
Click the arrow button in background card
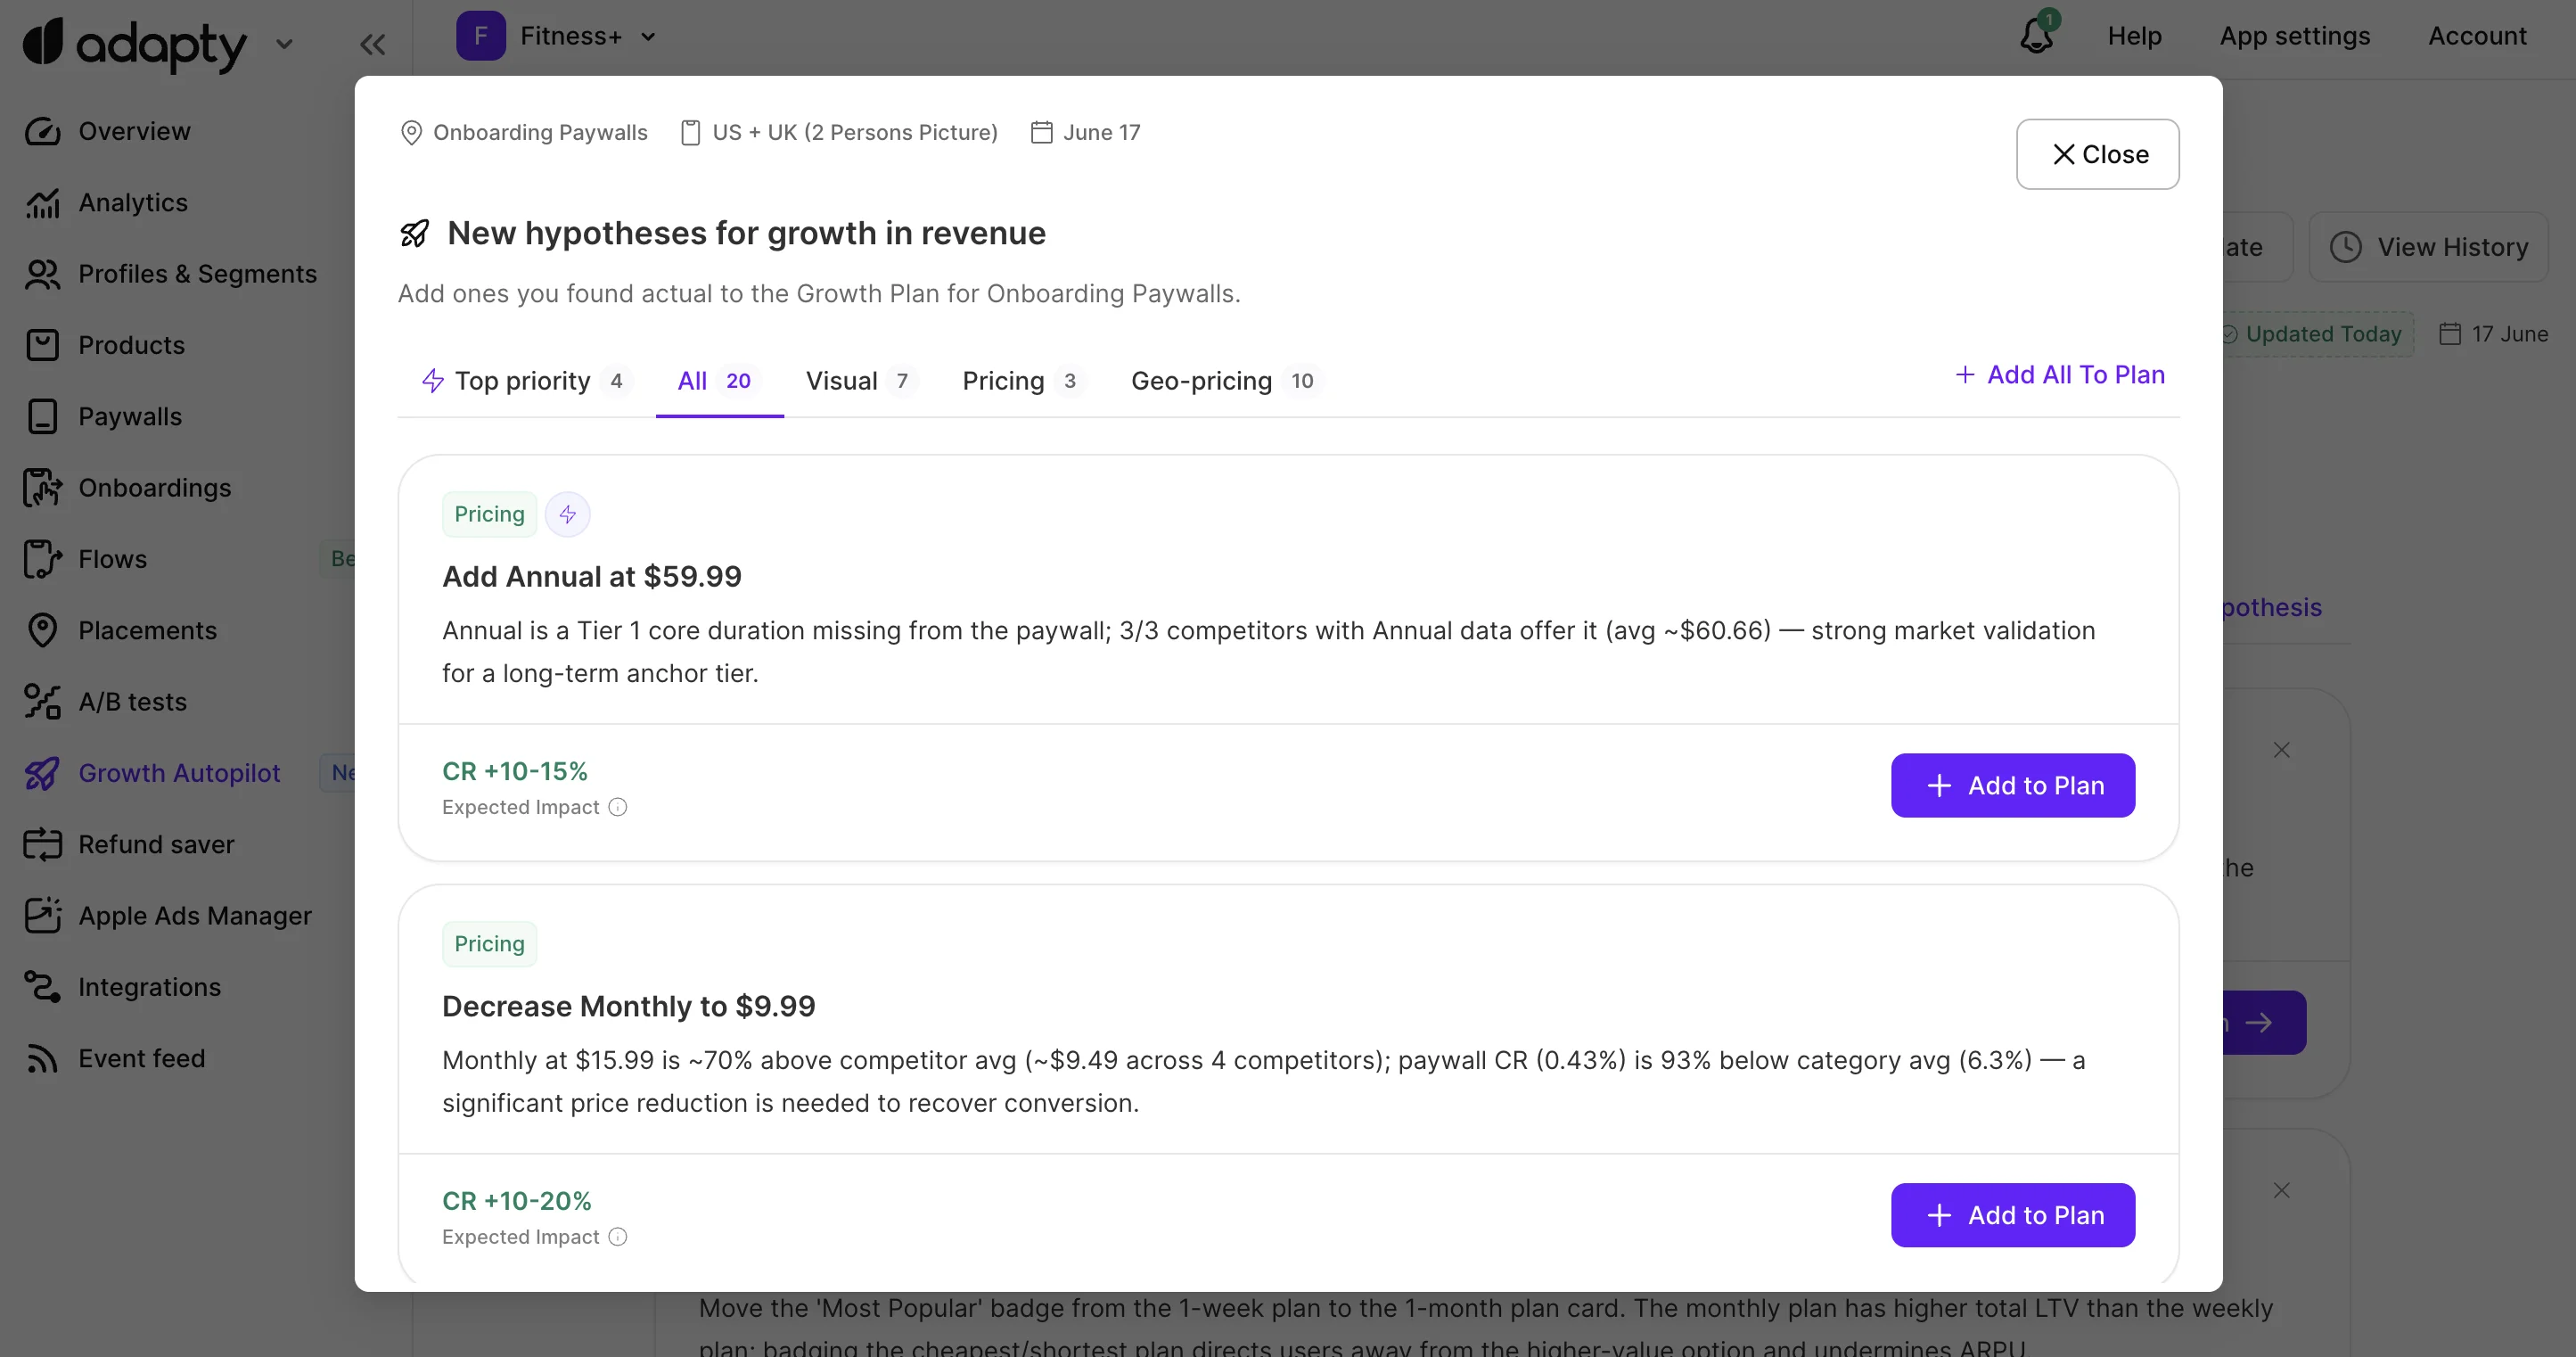click(x=2264, y=1022)
